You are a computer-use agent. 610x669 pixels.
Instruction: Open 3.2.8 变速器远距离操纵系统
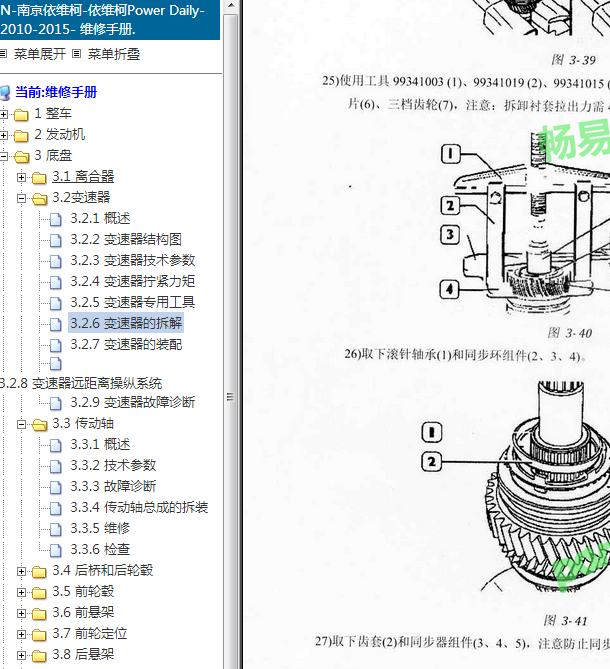(x=81, y=383)
